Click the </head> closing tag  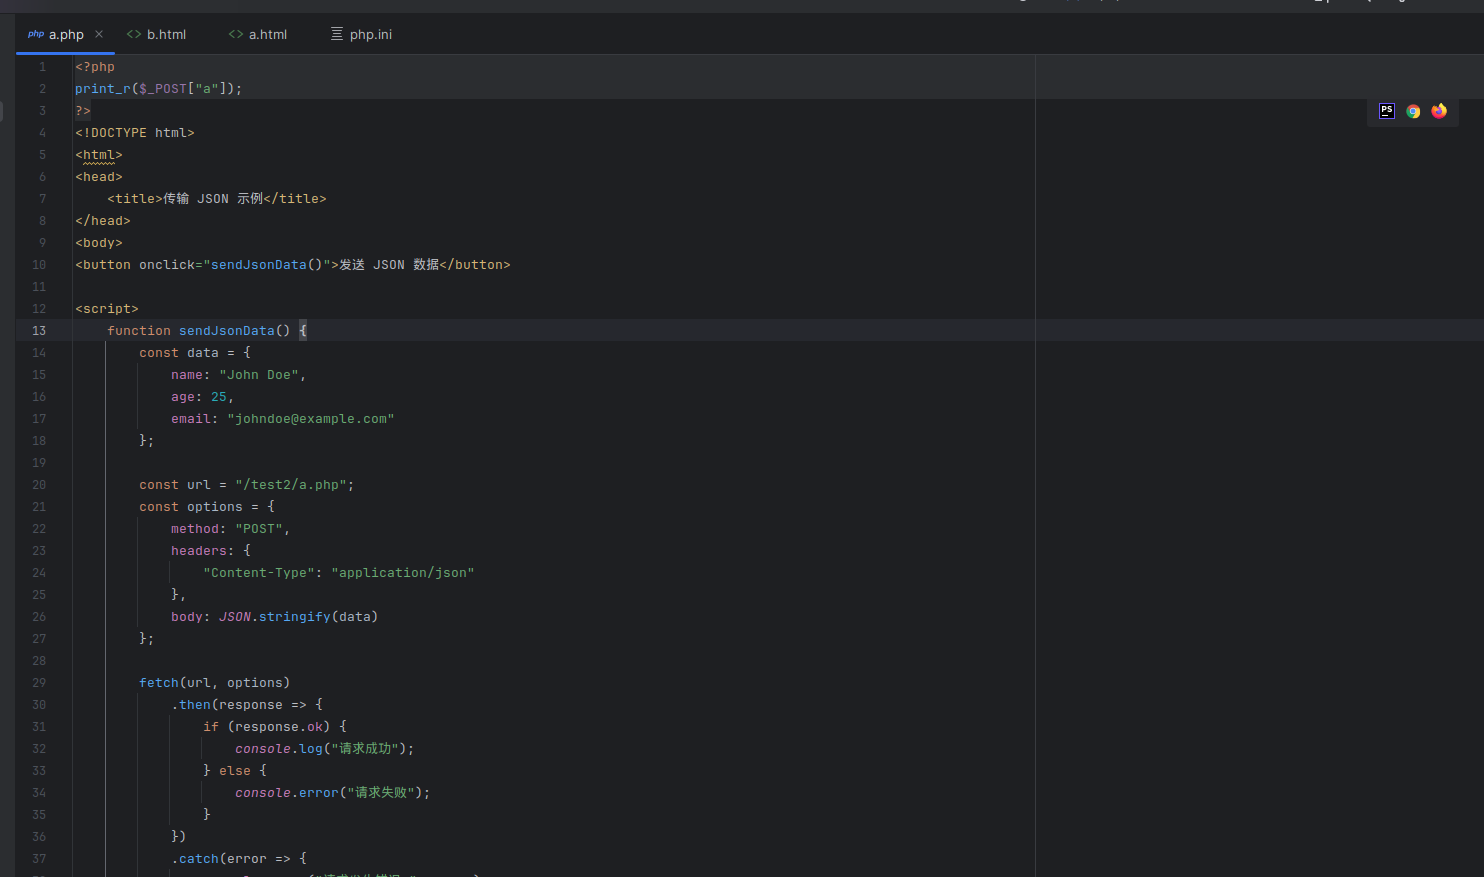pyautogui.click(x=103, y=221)
